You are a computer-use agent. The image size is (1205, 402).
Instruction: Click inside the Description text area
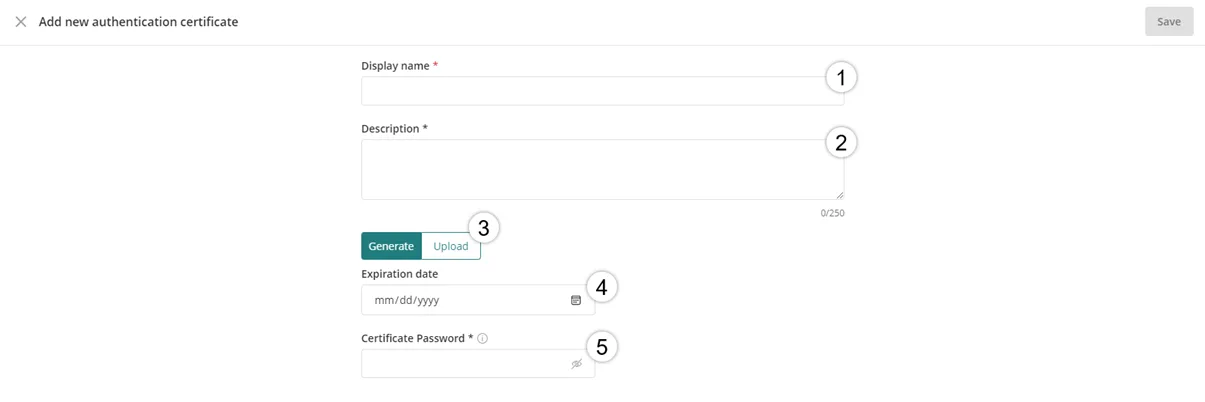point(602,169)
